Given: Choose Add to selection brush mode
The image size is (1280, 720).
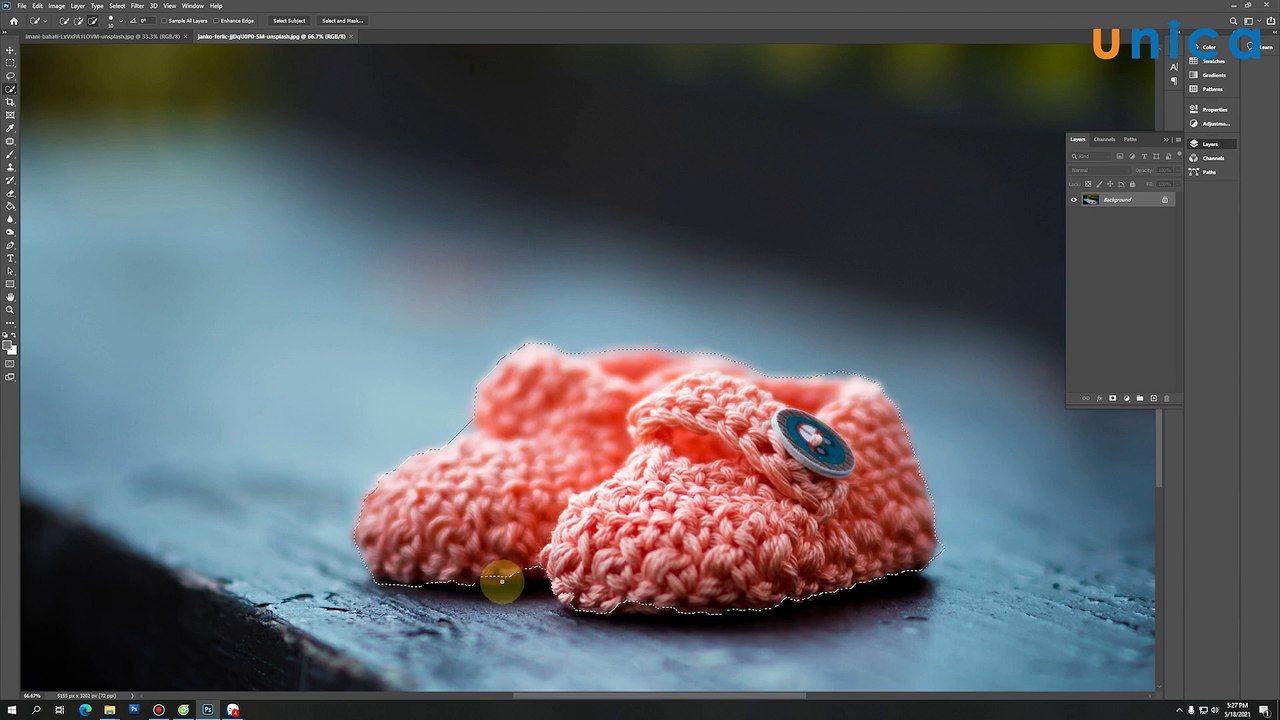Looking at the screenshot, I should 79,20.
